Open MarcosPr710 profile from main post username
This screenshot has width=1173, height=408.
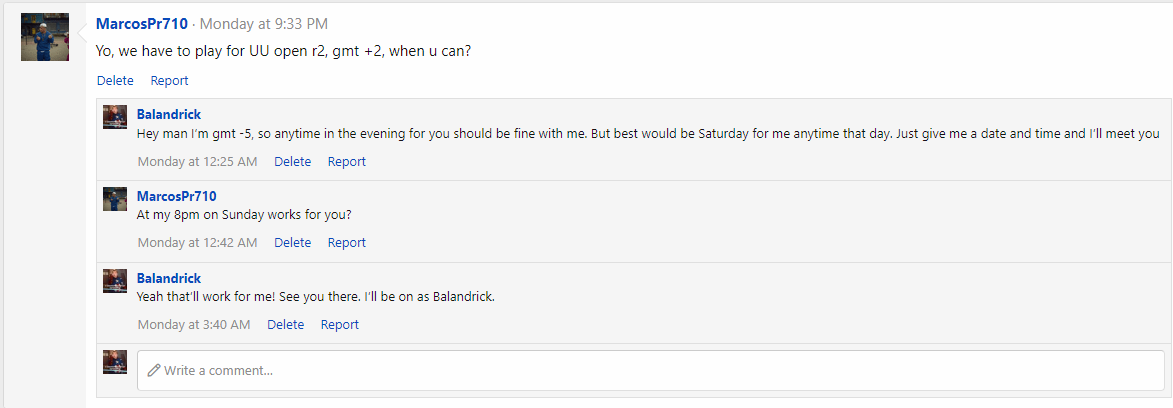142,23
